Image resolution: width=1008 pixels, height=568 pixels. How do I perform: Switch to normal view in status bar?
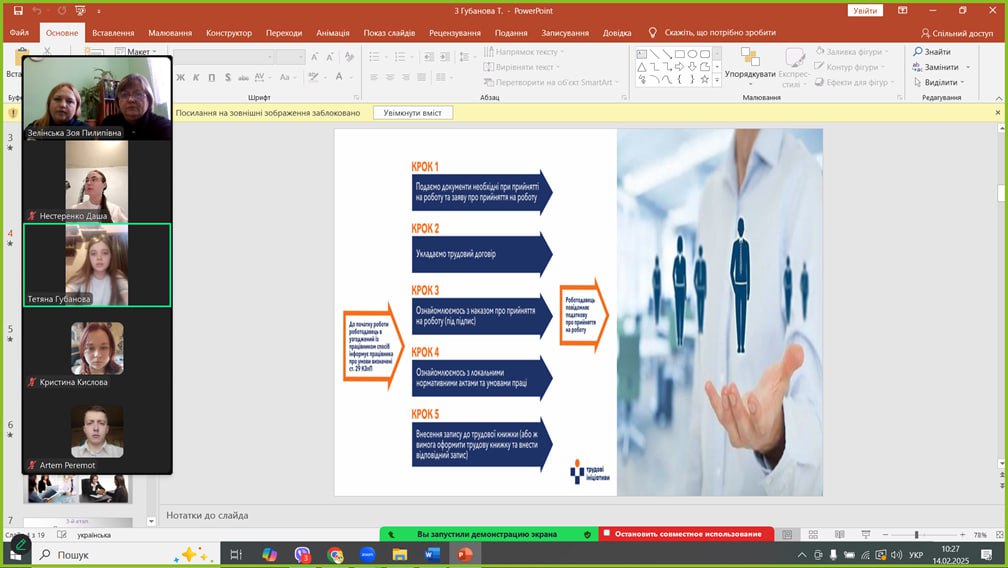click(x=788, y=535)
